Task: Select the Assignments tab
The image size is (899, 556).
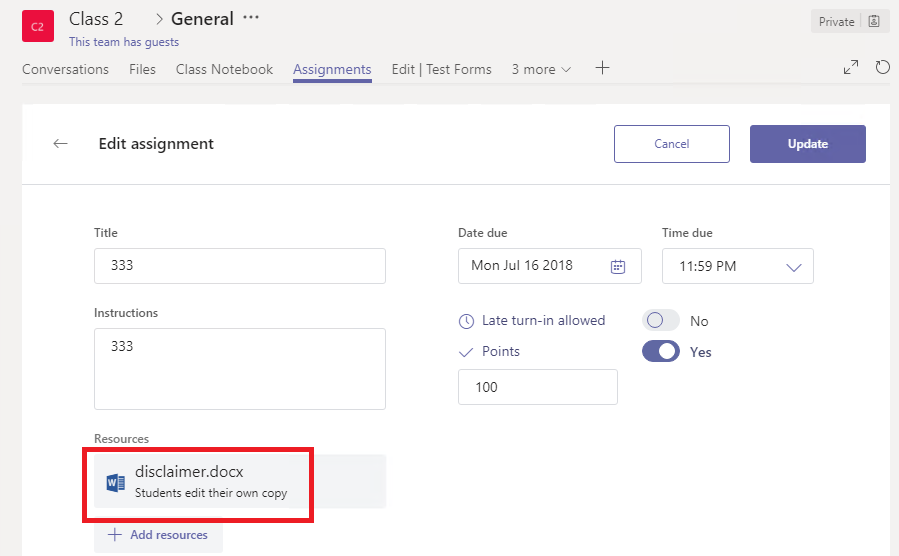Action: pos(332,69)
